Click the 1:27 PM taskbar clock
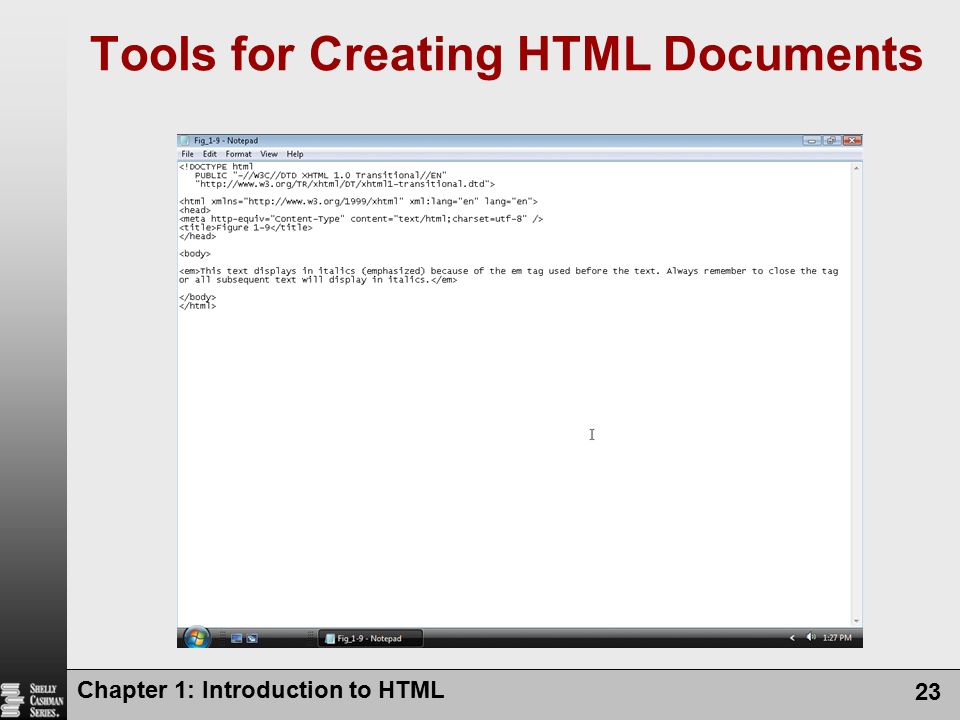 coord(837,638)
